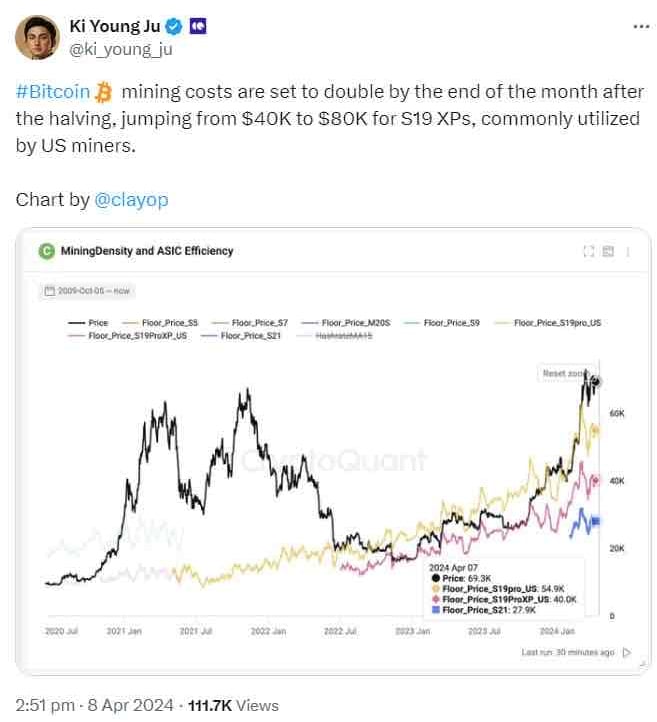The width and height of the screenshot is (657, 722).
Task: Open the chart's vertical dots options menu
Action: coord(627,251)
